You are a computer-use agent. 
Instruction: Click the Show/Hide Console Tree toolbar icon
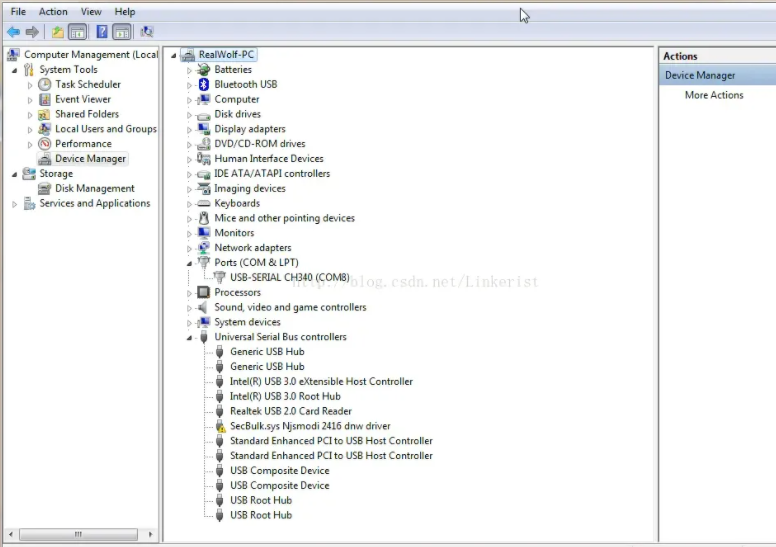77,32
